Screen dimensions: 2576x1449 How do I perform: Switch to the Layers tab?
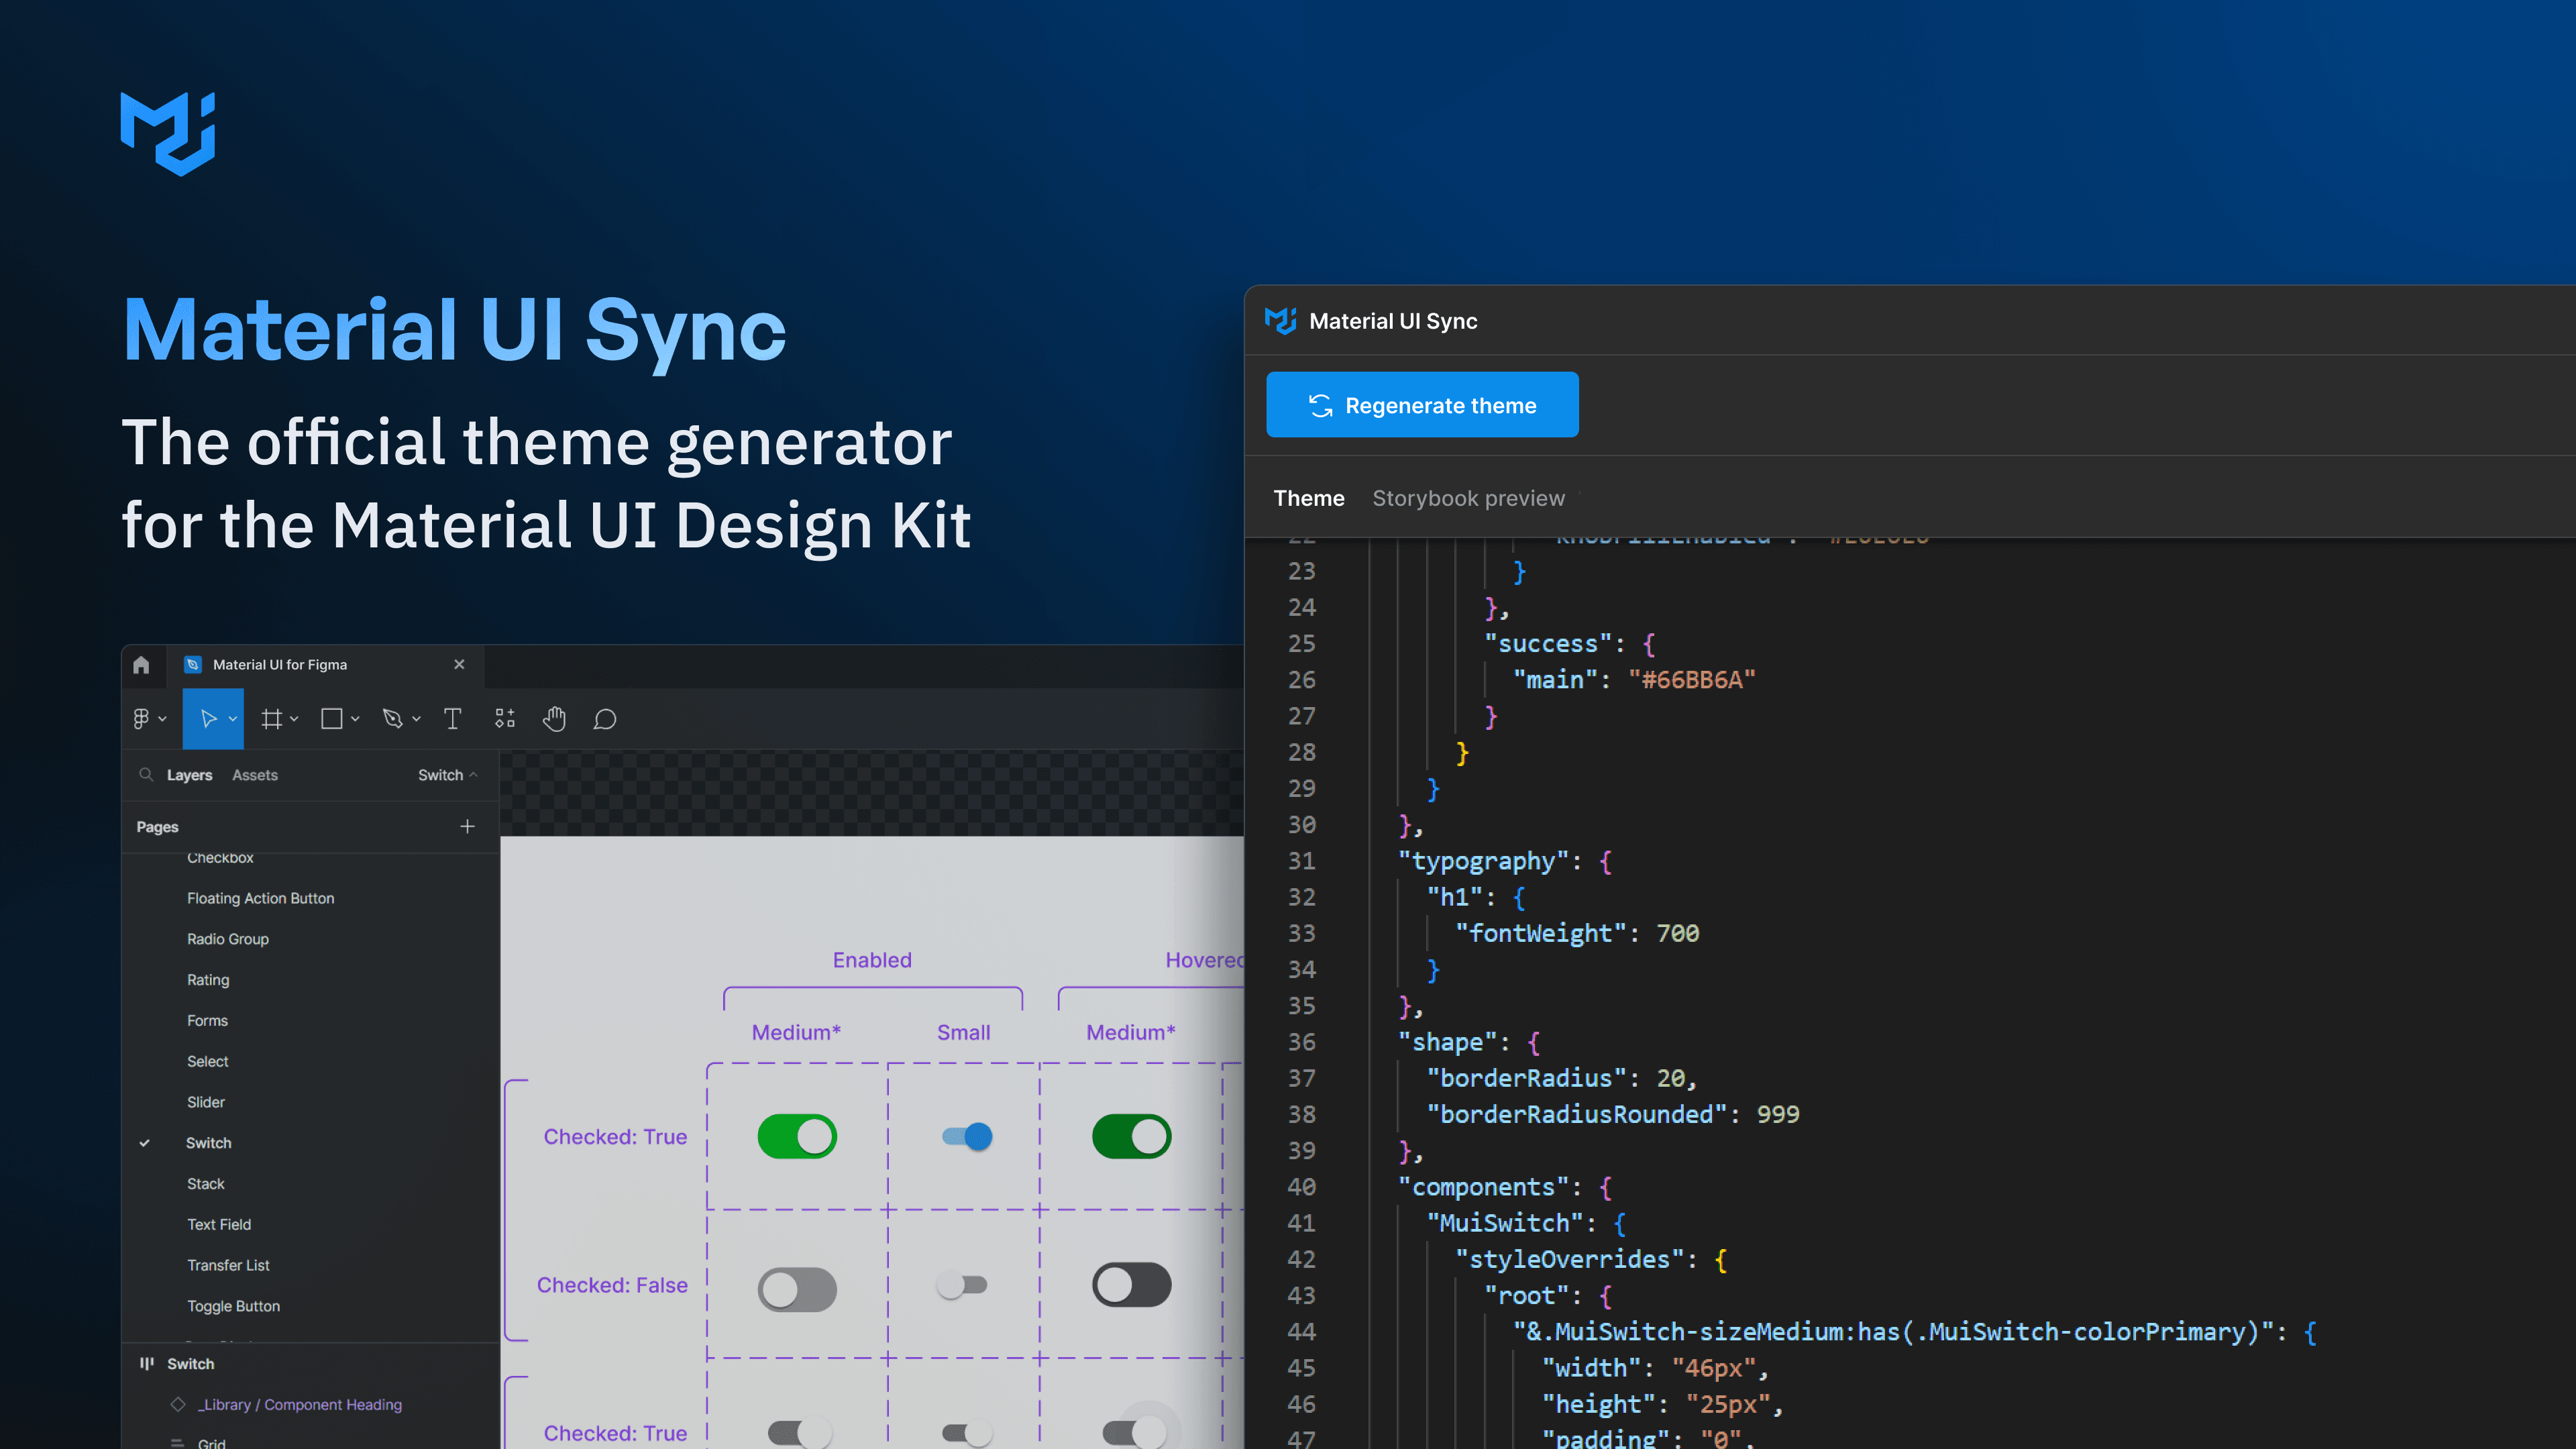tap(189, 775)
